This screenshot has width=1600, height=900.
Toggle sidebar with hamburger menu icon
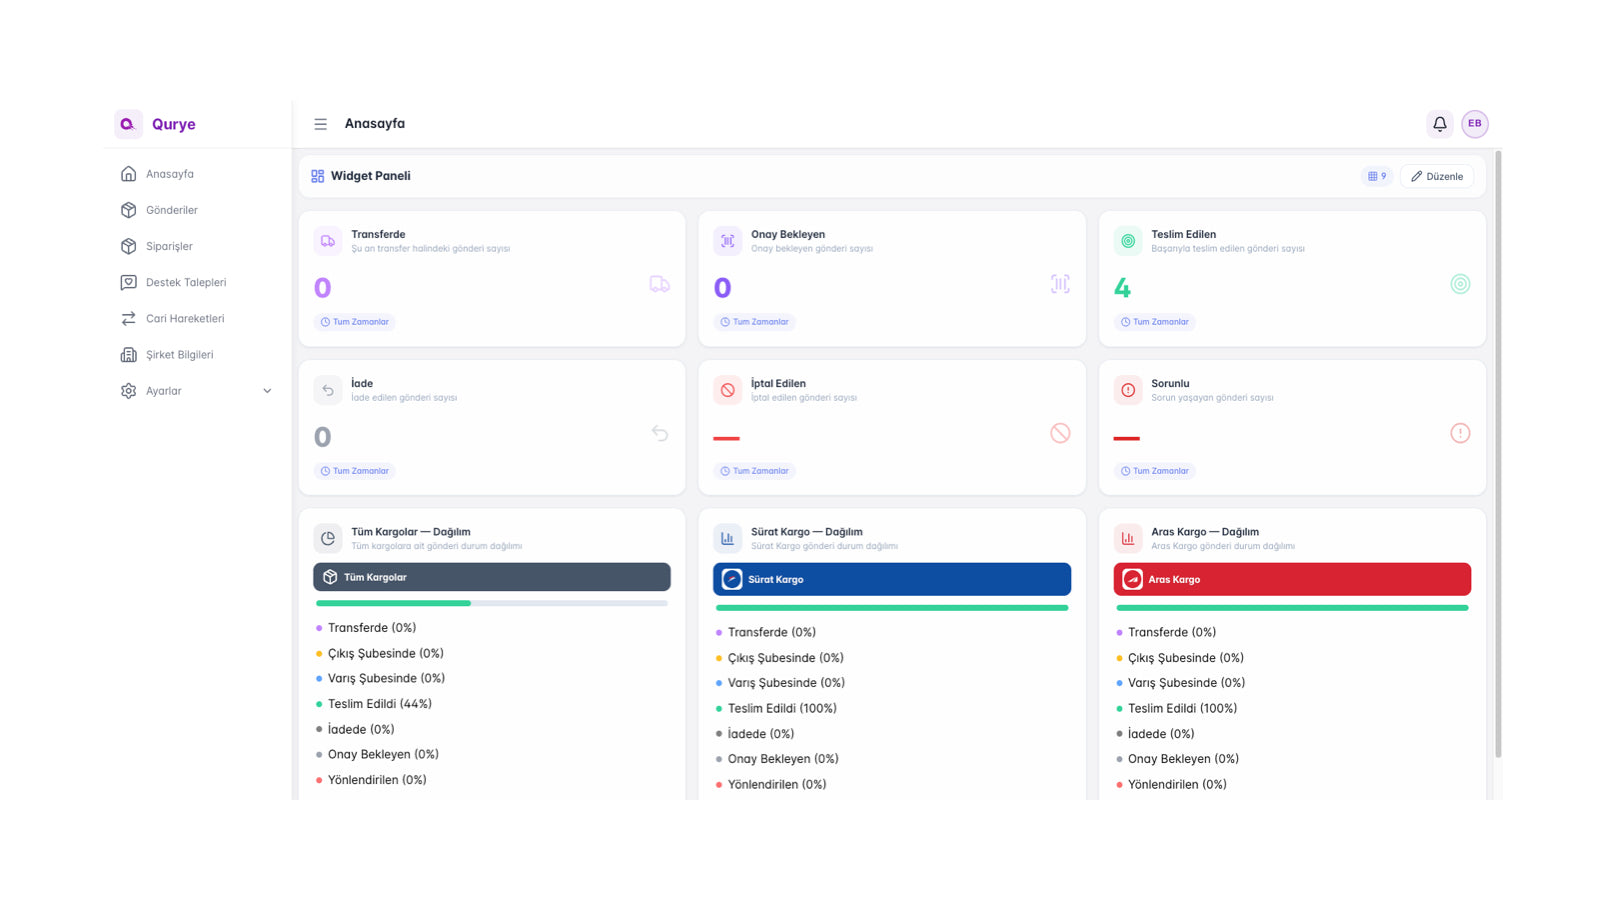320,124
